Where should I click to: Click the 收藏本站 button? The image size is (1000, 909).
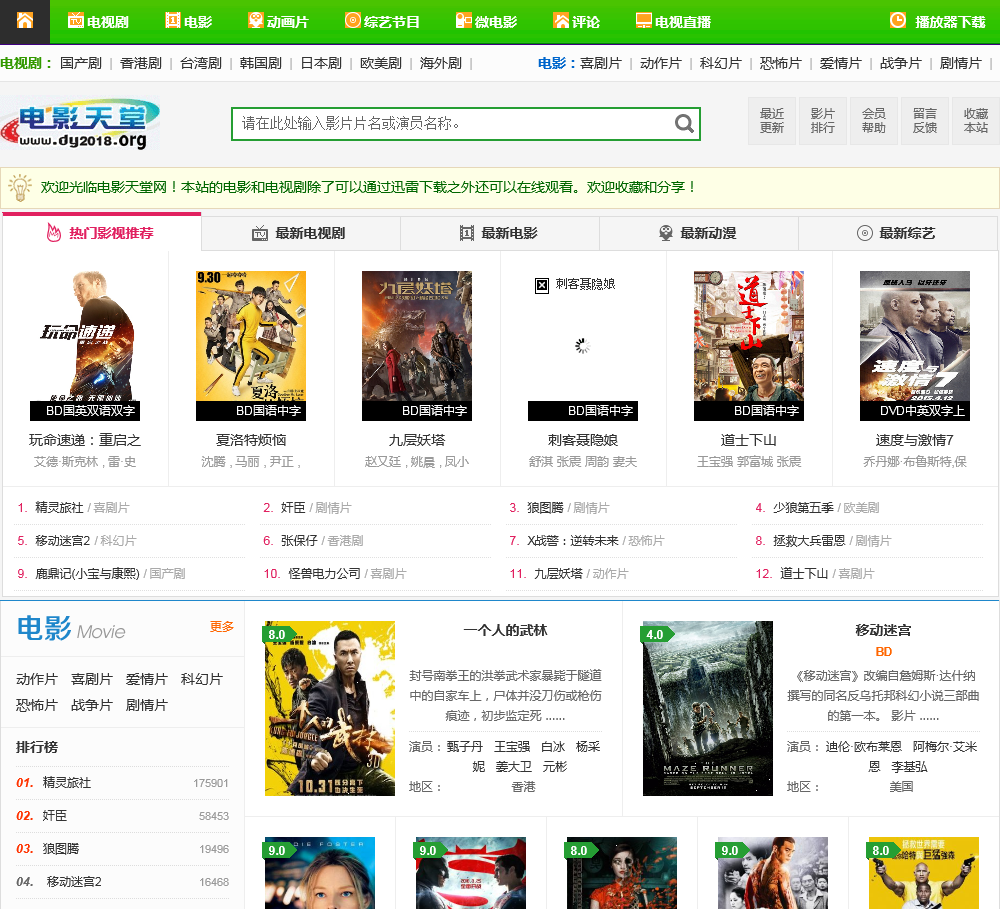[976, 121]
